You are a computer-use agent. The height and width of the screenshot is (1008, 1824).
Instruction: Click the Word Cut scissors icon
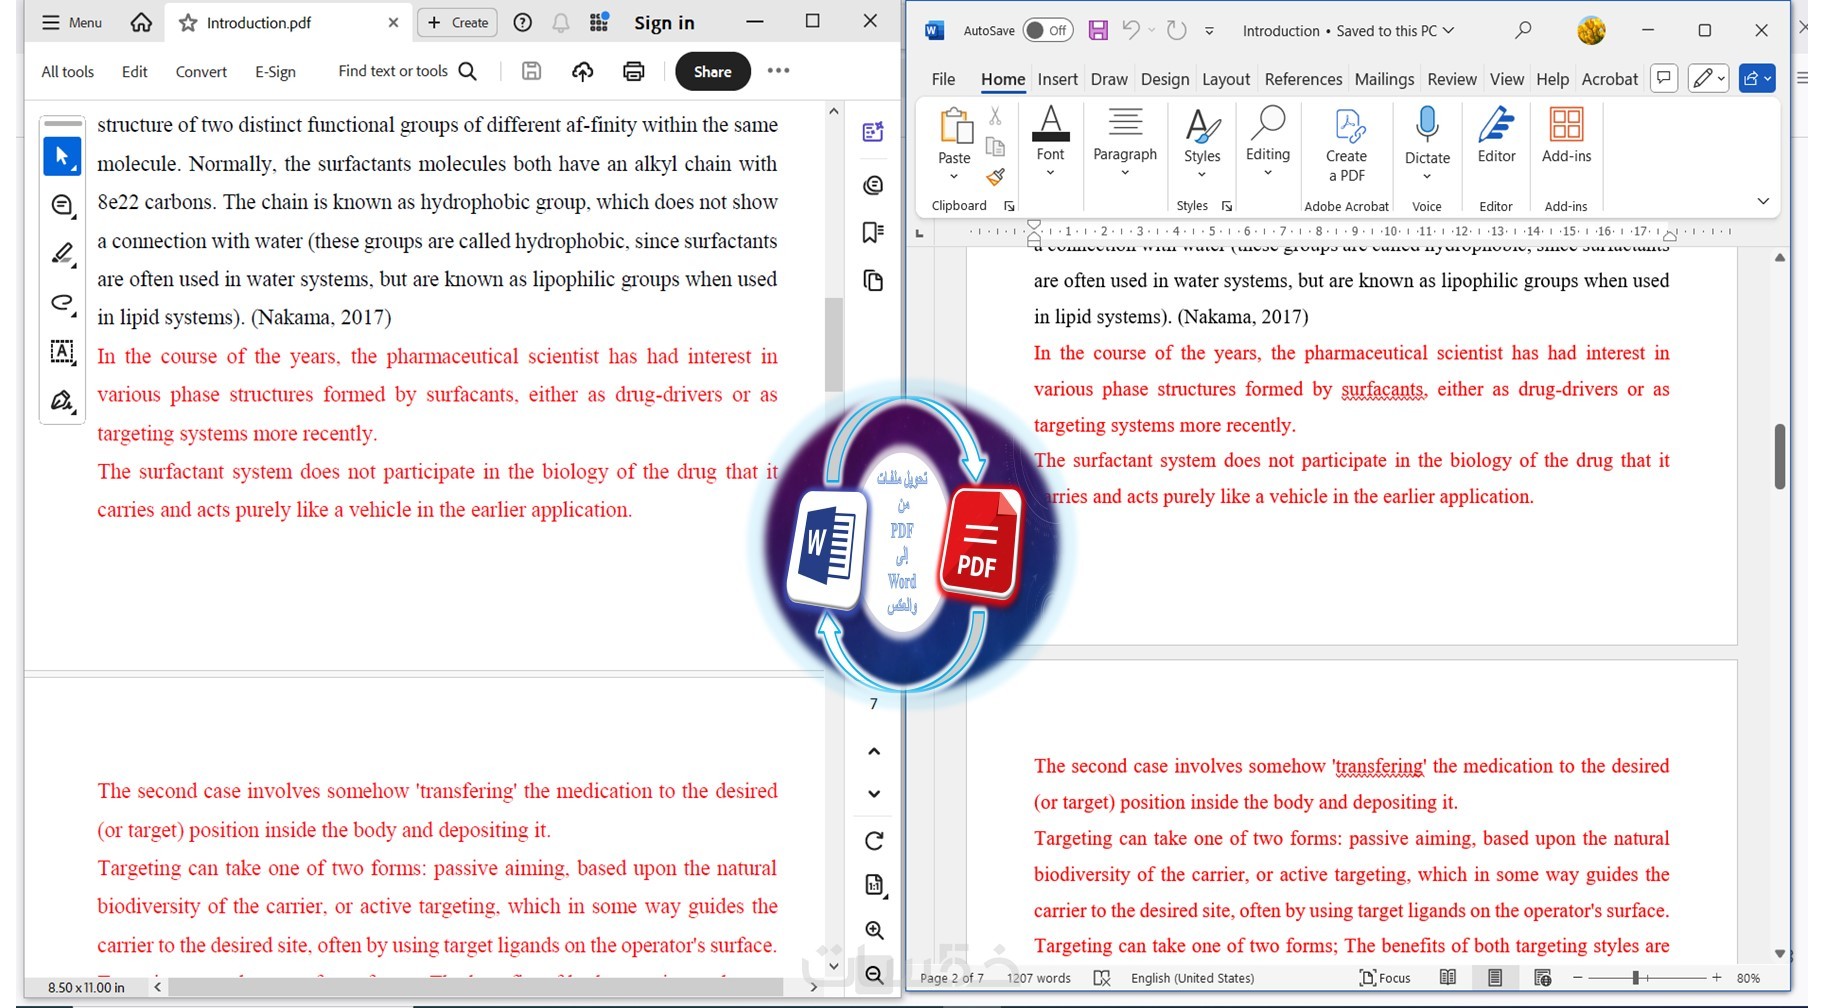[995, 117]
